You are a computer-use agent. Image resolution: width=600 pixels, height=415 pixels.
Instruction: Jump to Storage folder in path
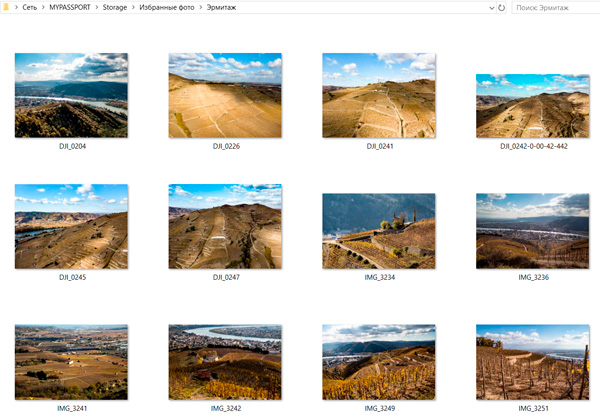coord(115,8)
